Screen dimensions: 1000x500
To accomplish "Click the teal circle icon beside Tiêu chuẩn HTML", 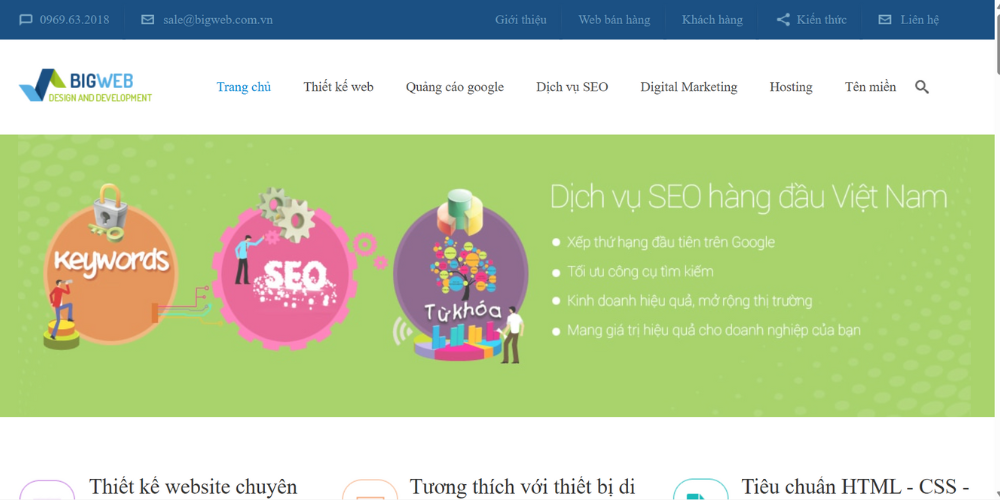I will point(701,490).
